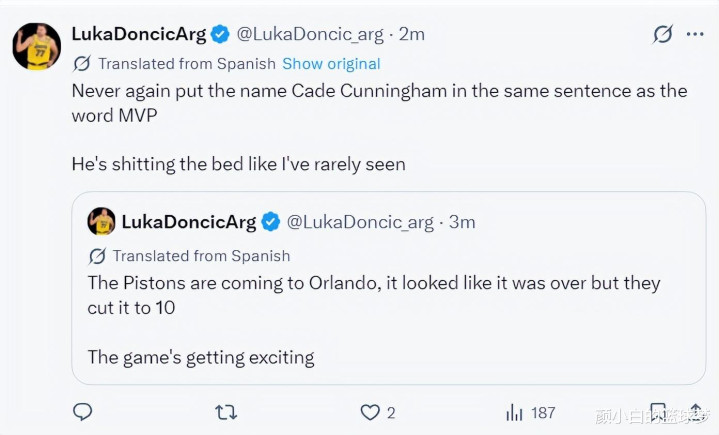
Task: Share the tweet via the share arrow icon
Action: pyautogui.click(x=696, y=412)
